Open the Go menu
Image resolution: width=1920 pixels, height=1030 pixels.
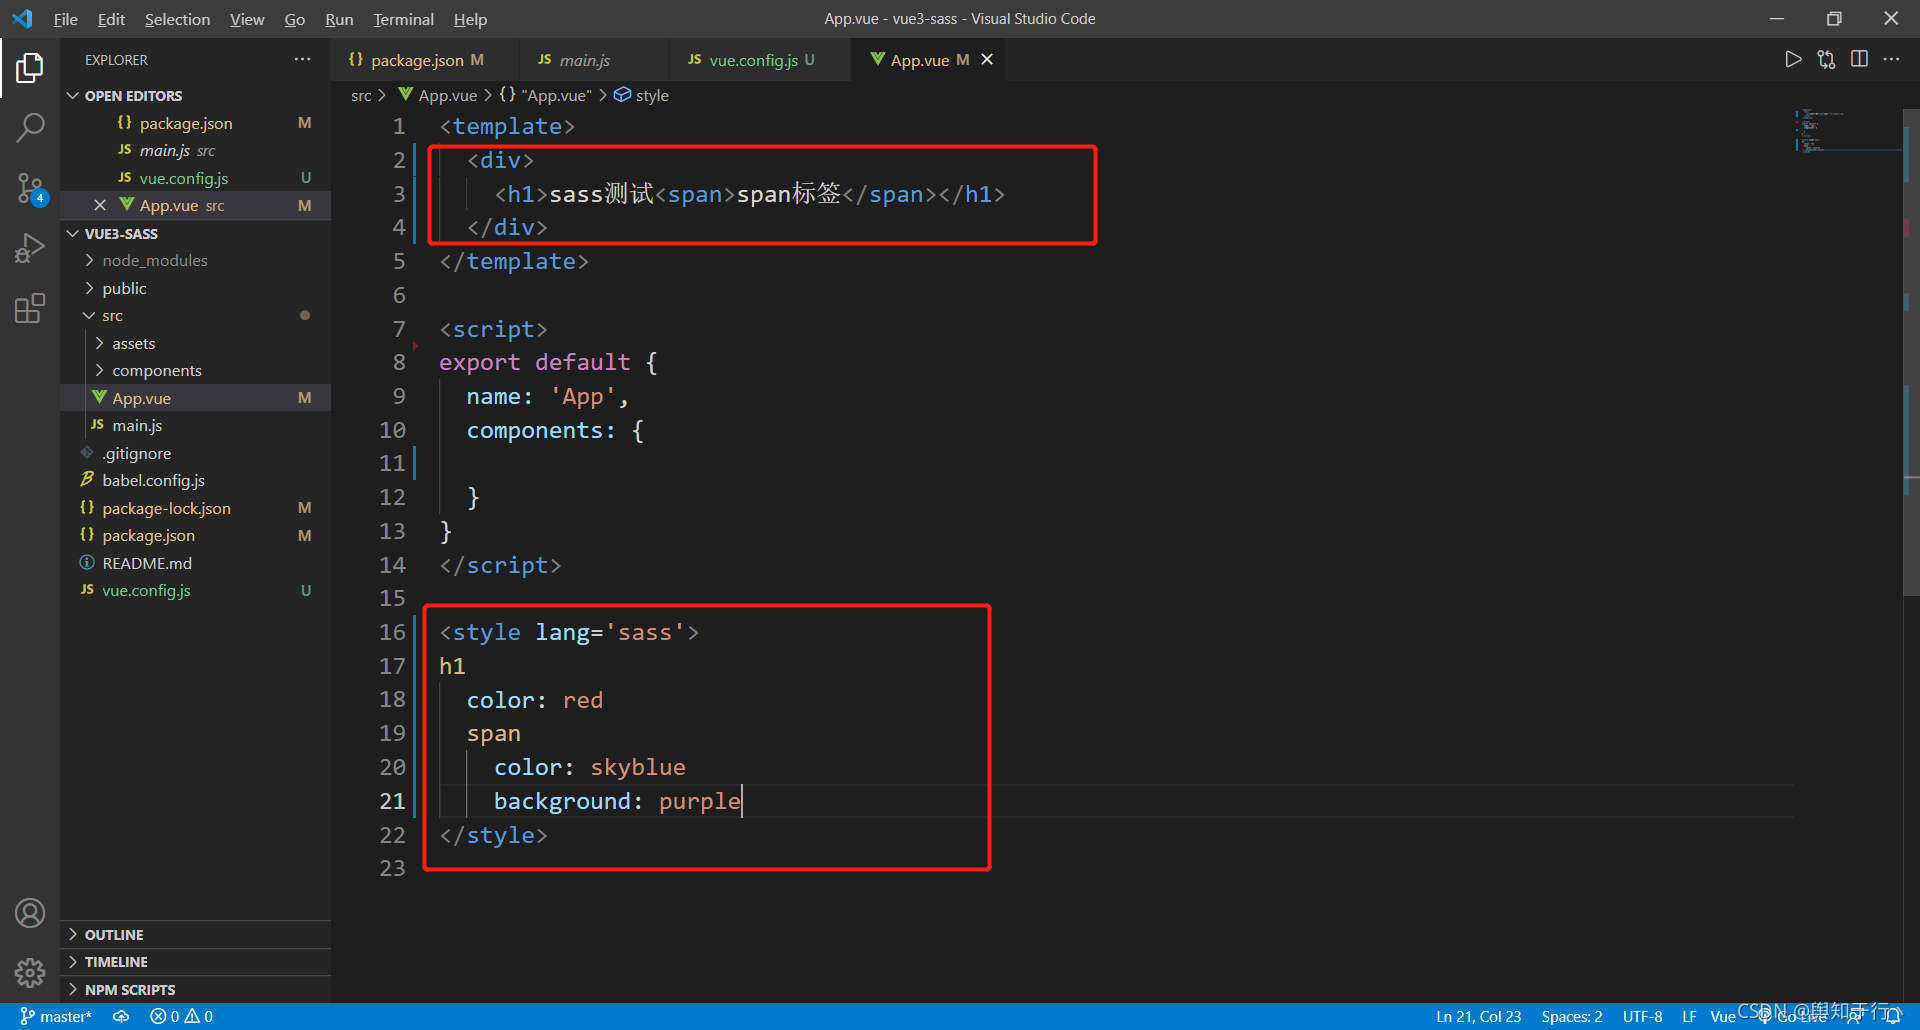click(294, 19)
